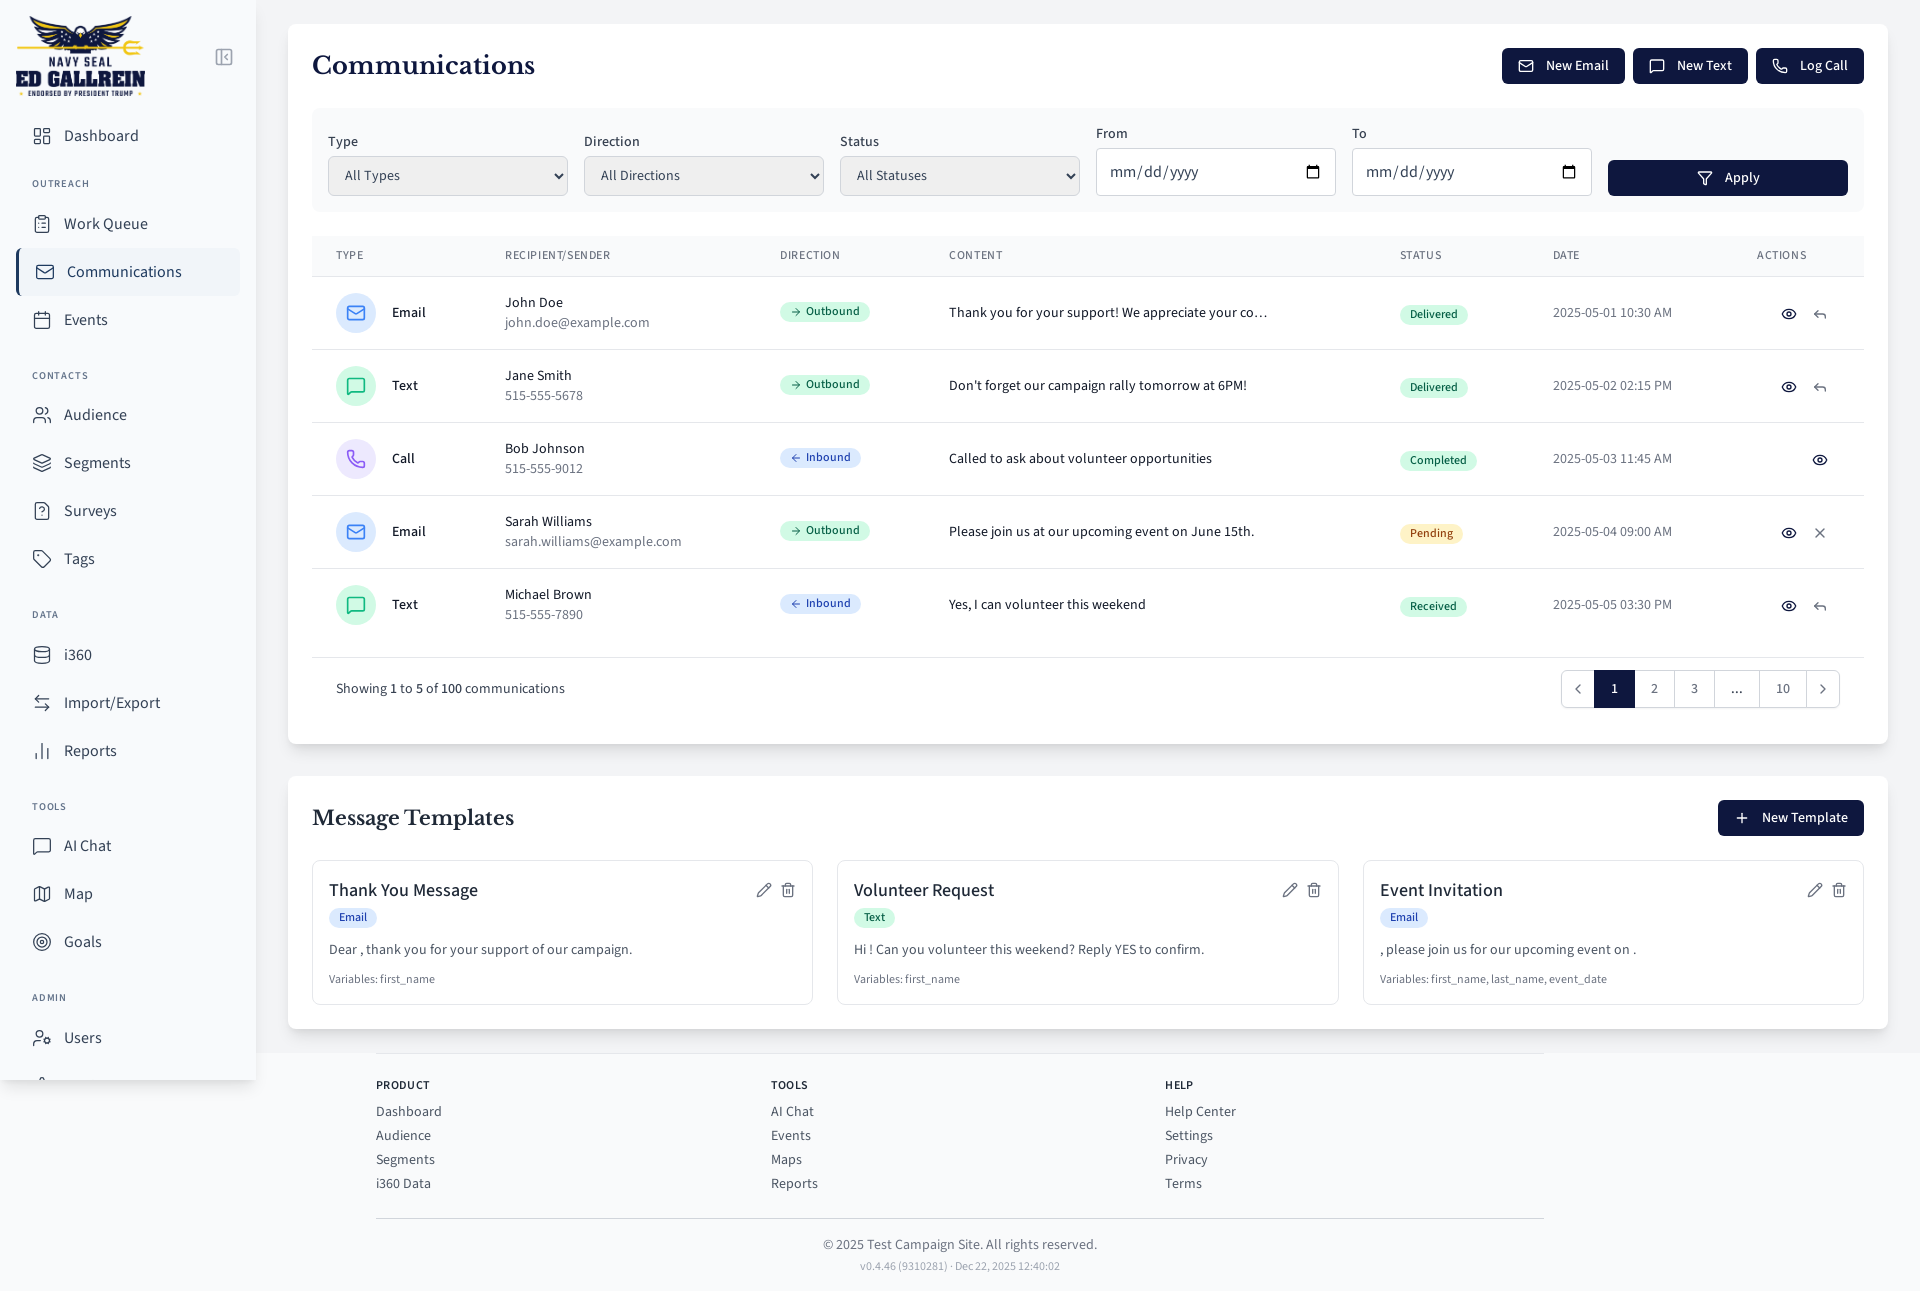
Task: Go to Segments in sidebar
Action: point(97,463)
